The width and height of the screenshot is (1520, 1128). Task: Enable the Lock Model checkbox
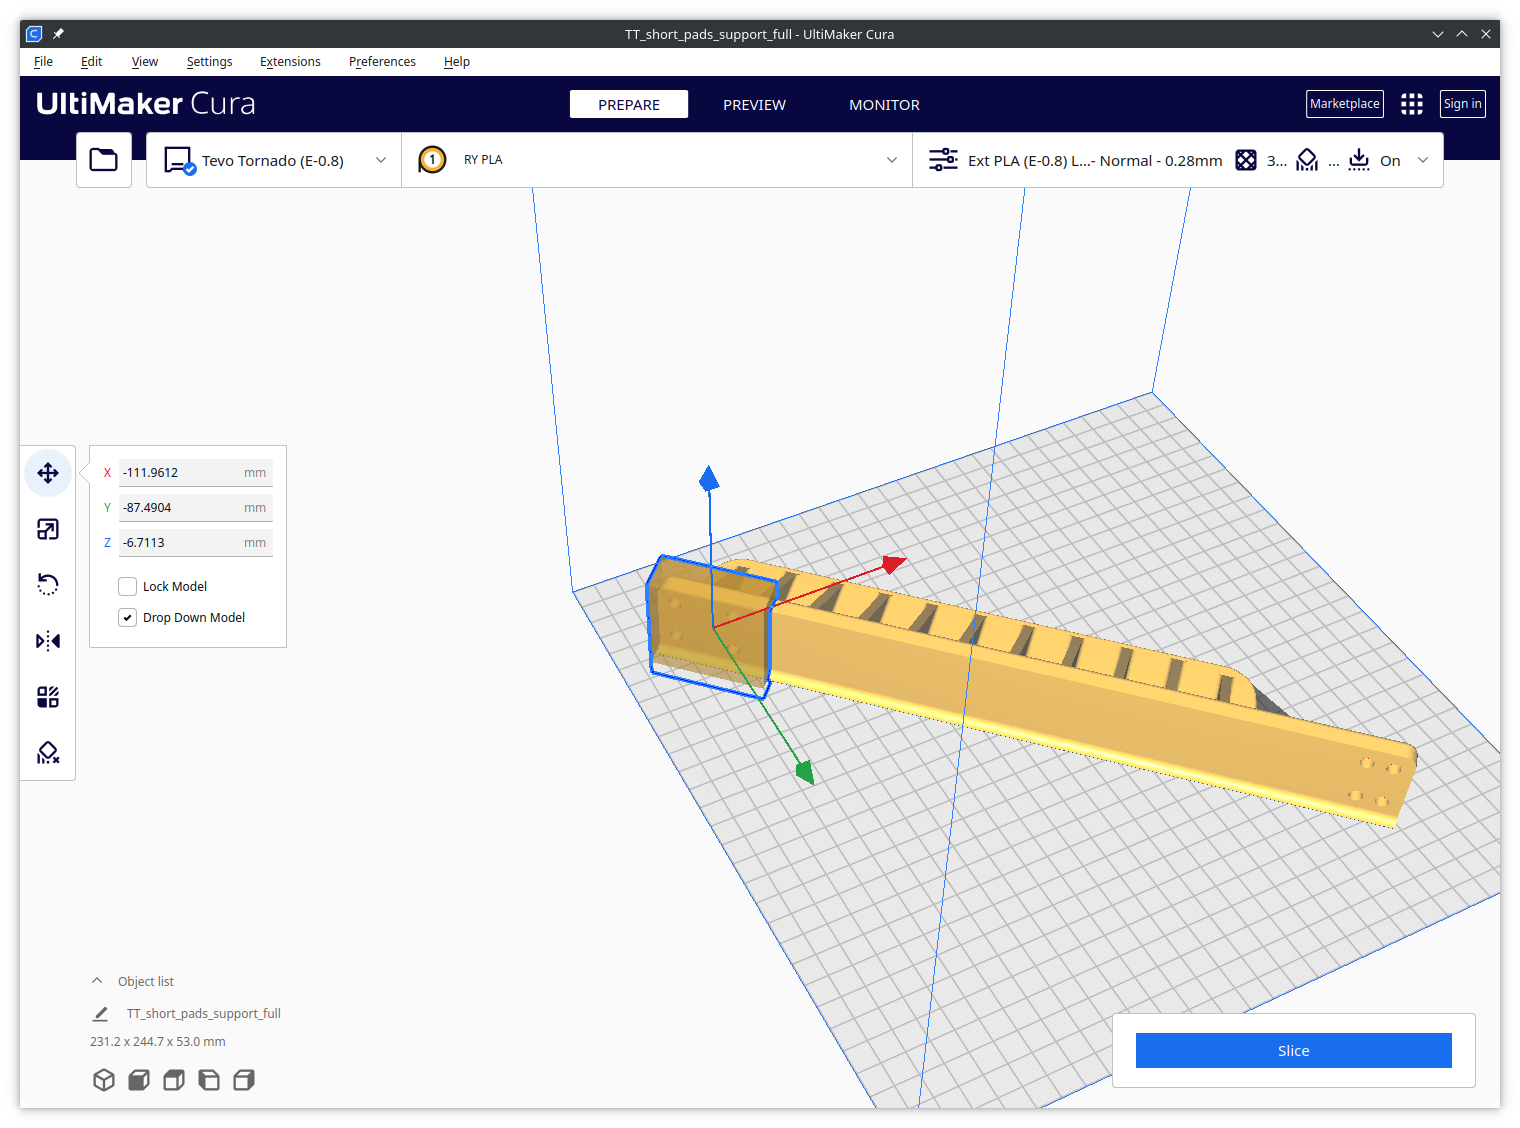click(127, 586)
